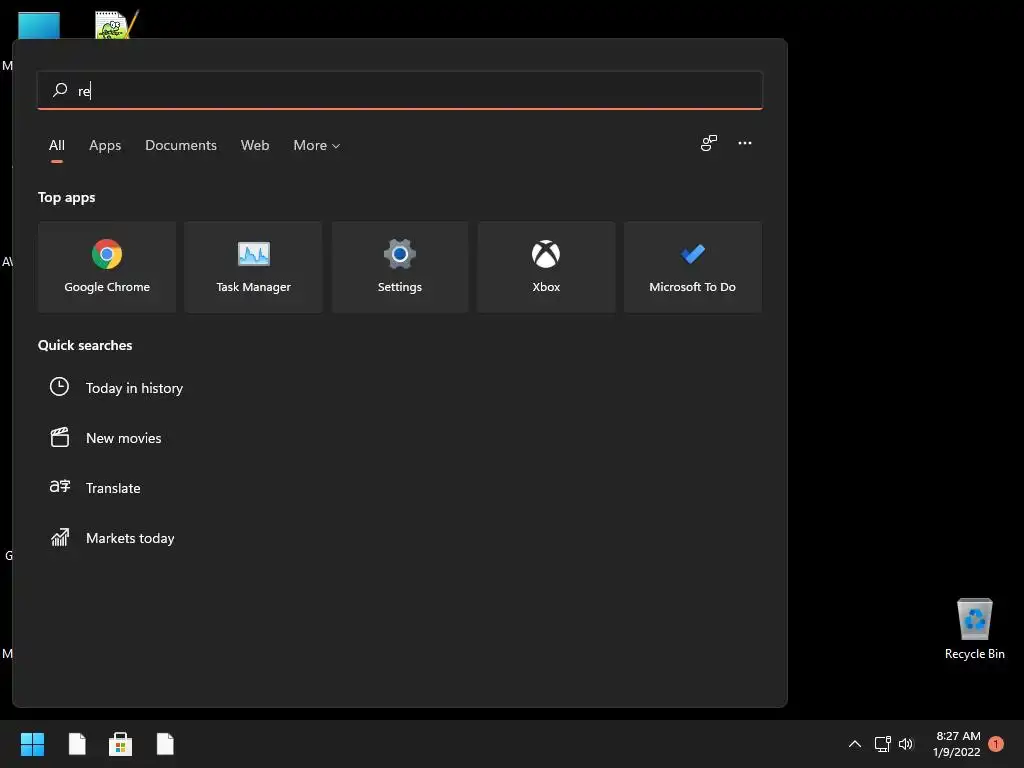
Task: Switch to the Apps search tab
Action: [105, 146]
